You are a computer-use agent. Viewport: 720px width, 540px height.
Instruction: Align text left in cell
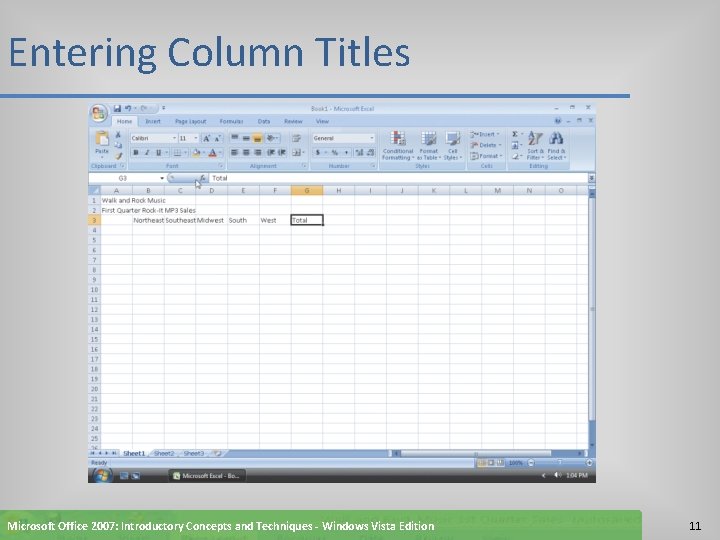point(235,152)
